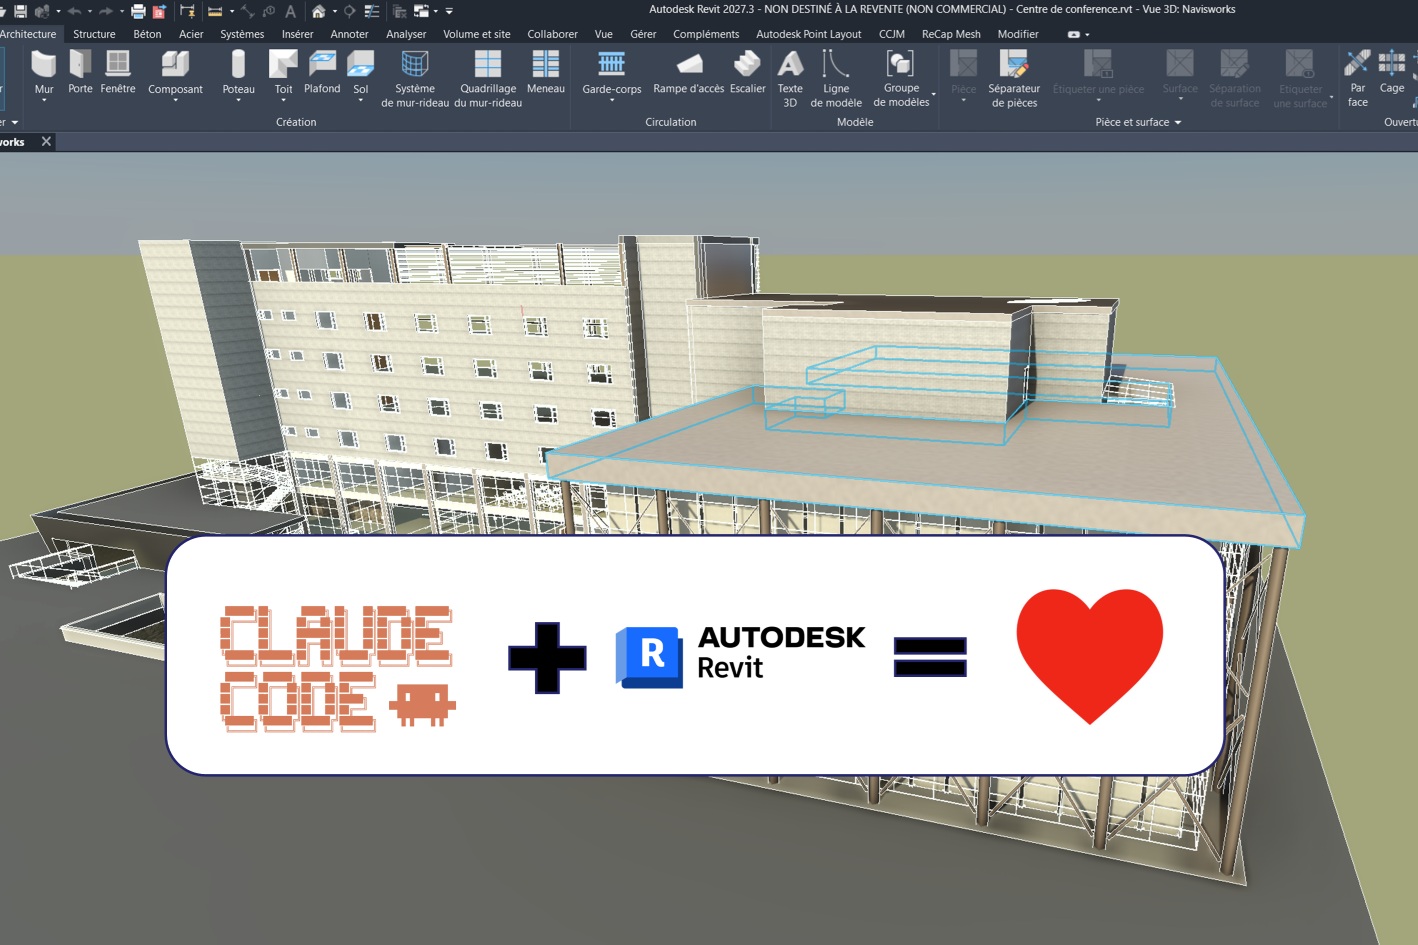This screenshot has height=945, width=1418.
Task: Expand the Garde-corps railing dropdown
Action: [x=612, y=100]
